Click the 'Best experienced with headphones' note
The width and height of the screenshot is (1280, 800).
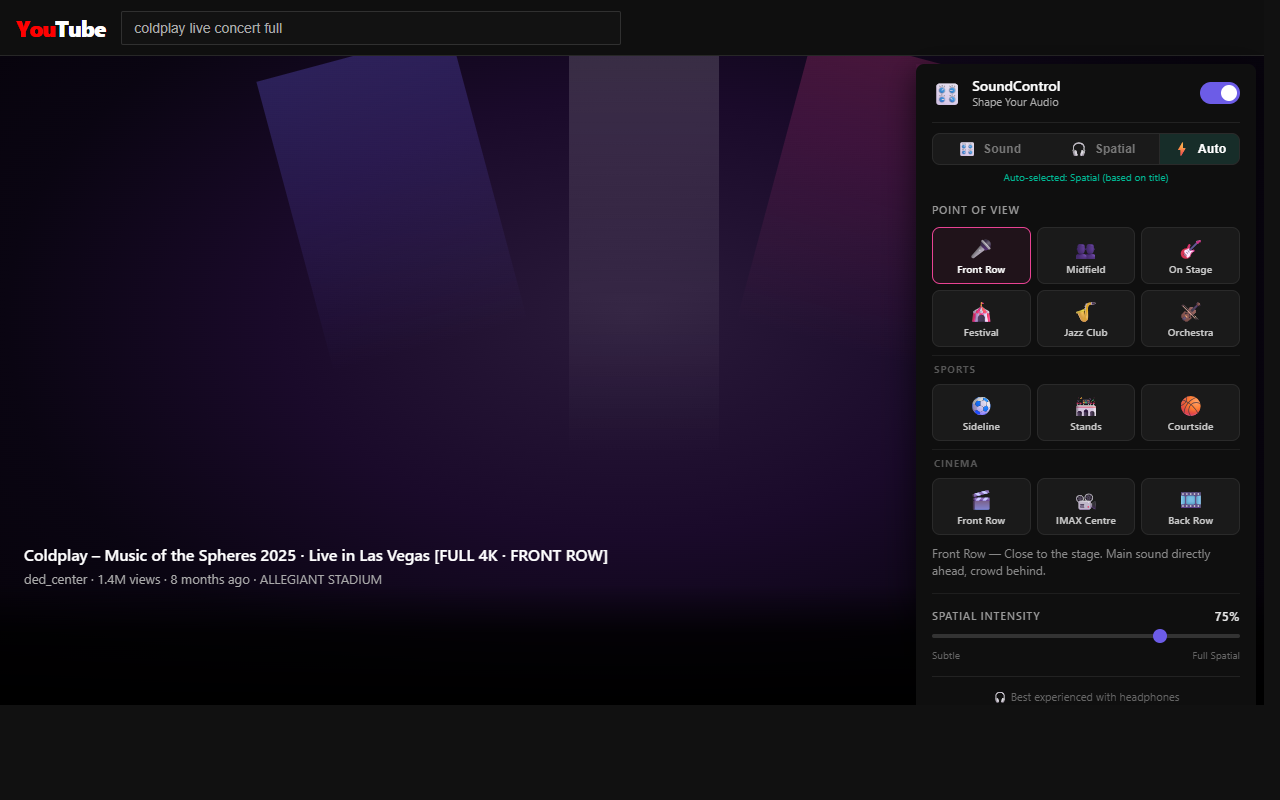1086,697
